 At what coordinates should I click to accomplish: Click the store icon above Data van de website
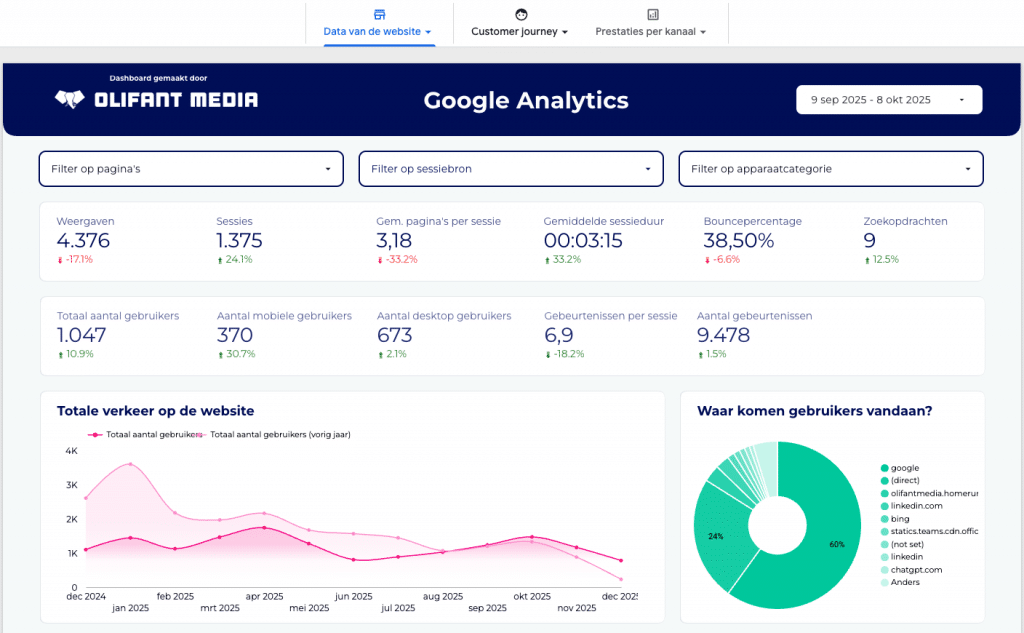coord(378,14)
